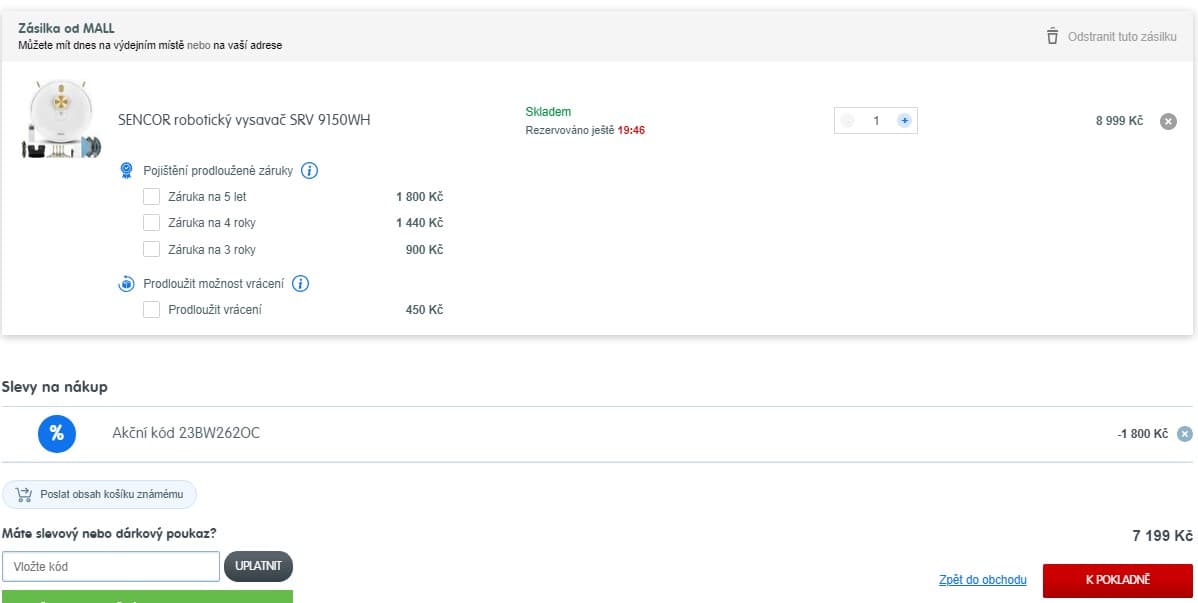The image size is (1198, 603).
Task: Click the 1 800 Kč warranty price
Action: coord(419,197)
